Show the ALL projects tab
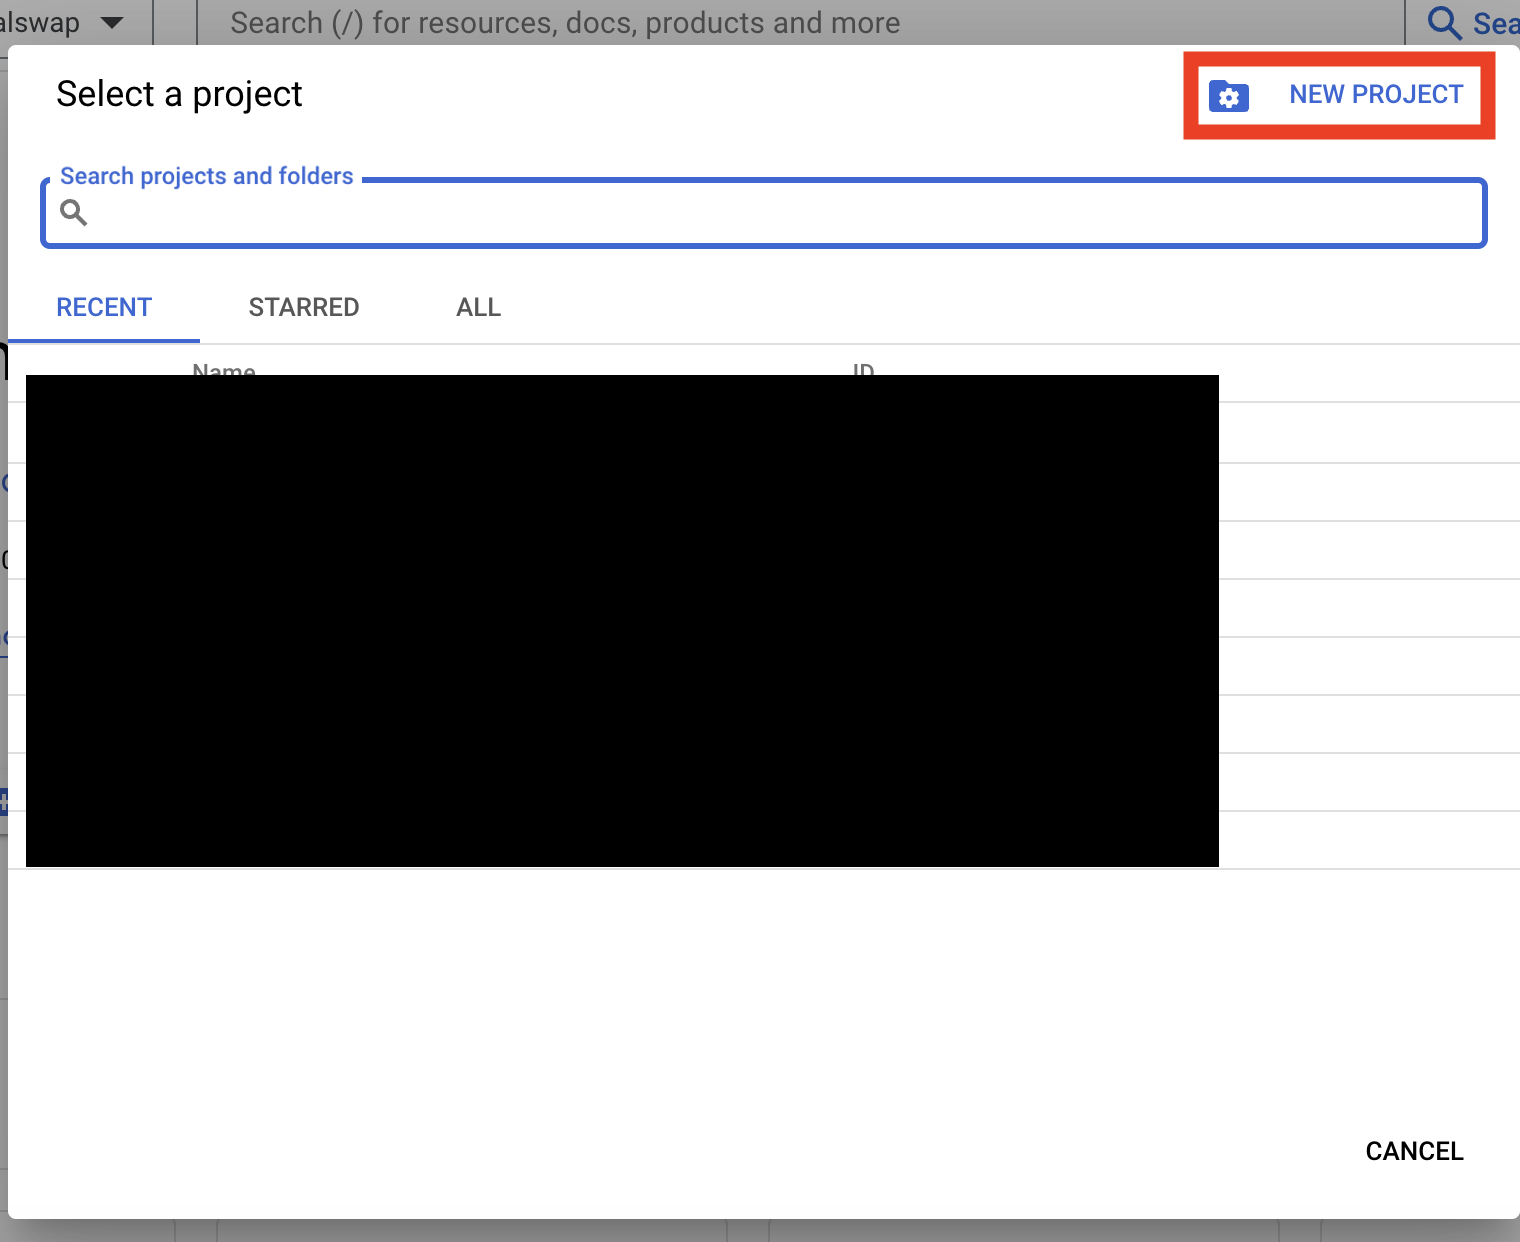The width and height of the screenshot is (1520, 1242). (478, 307)
